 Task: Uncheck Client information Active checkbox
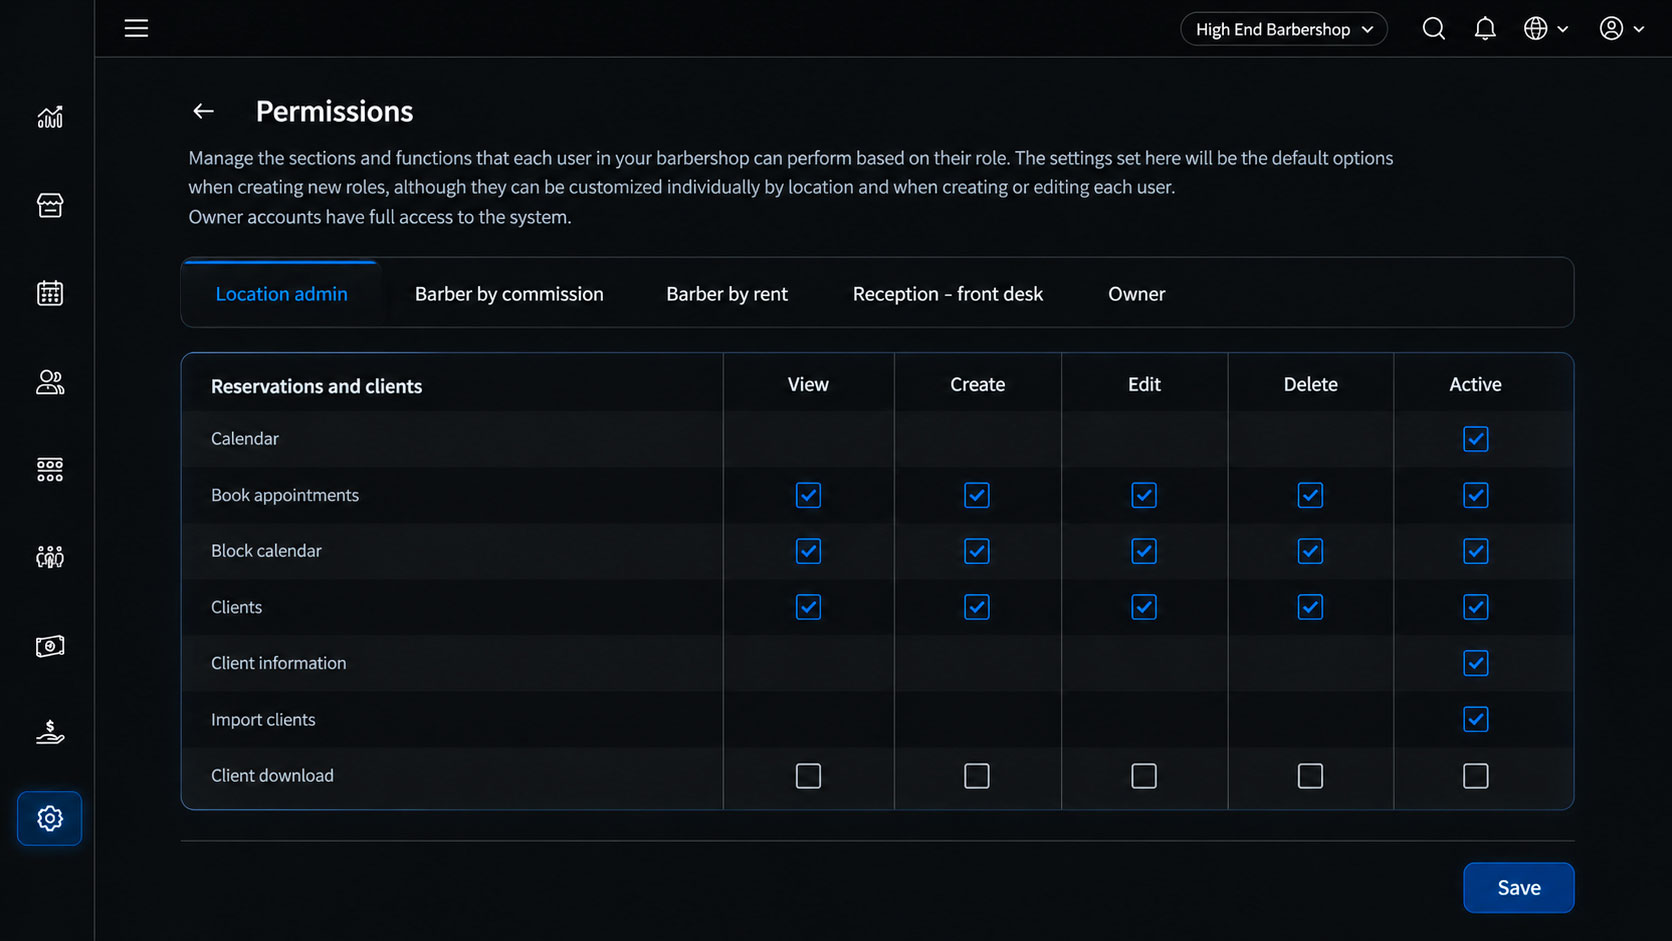[x=1476, y=663]
